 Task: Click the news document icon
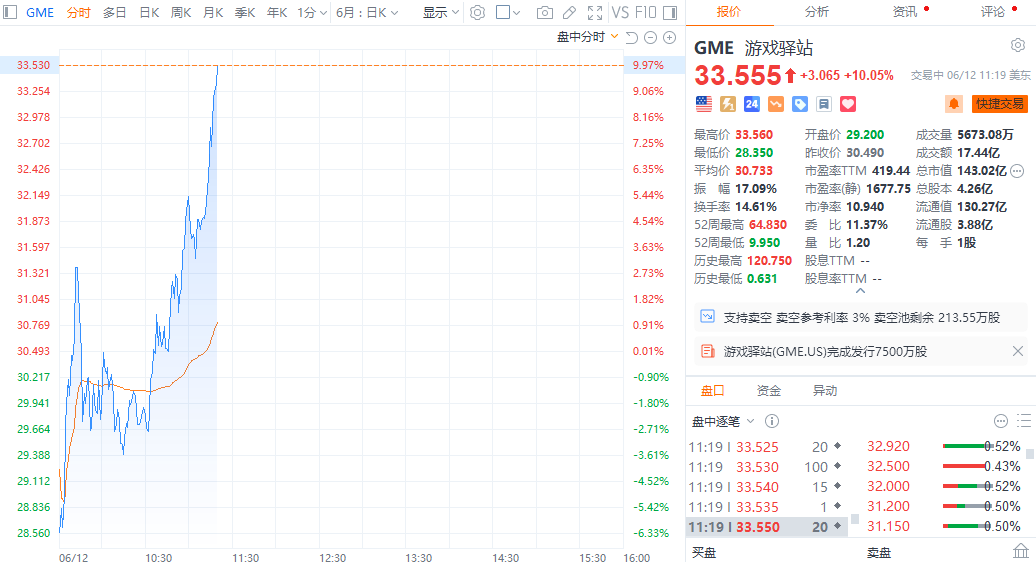point(707,351)
